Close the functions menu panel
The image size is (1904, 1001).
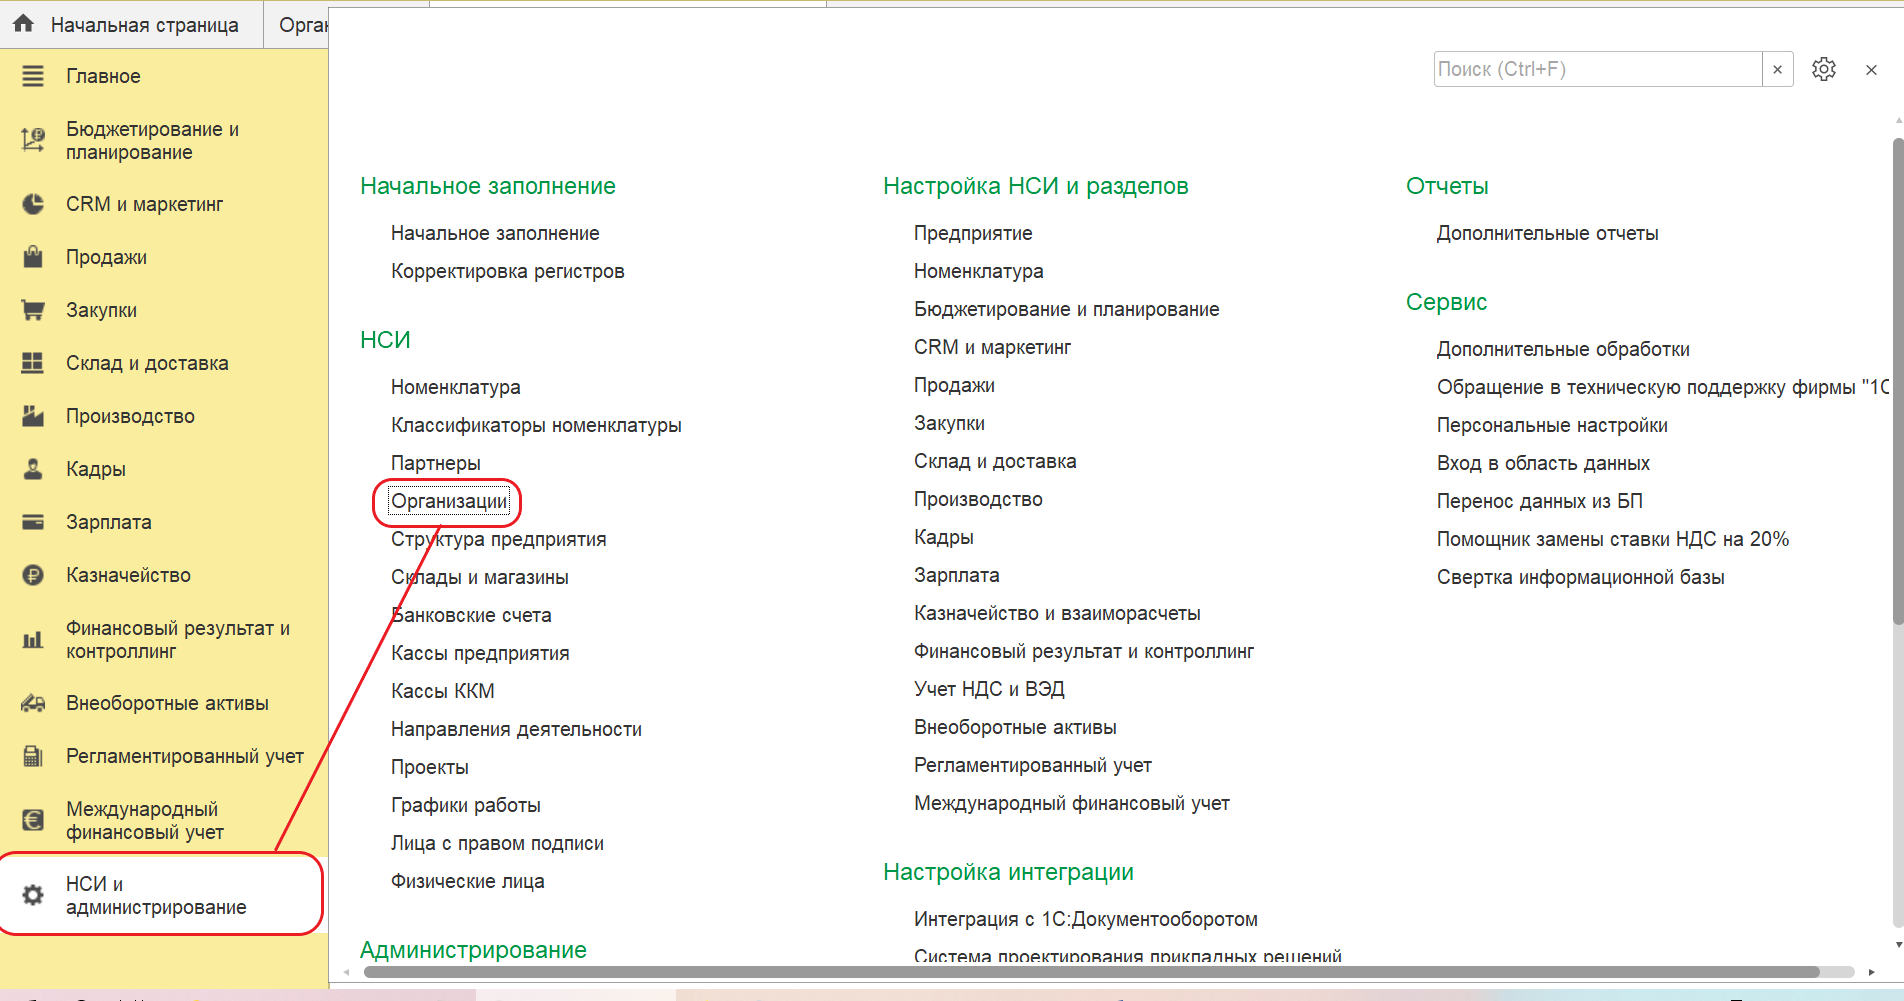(1871, 70)
